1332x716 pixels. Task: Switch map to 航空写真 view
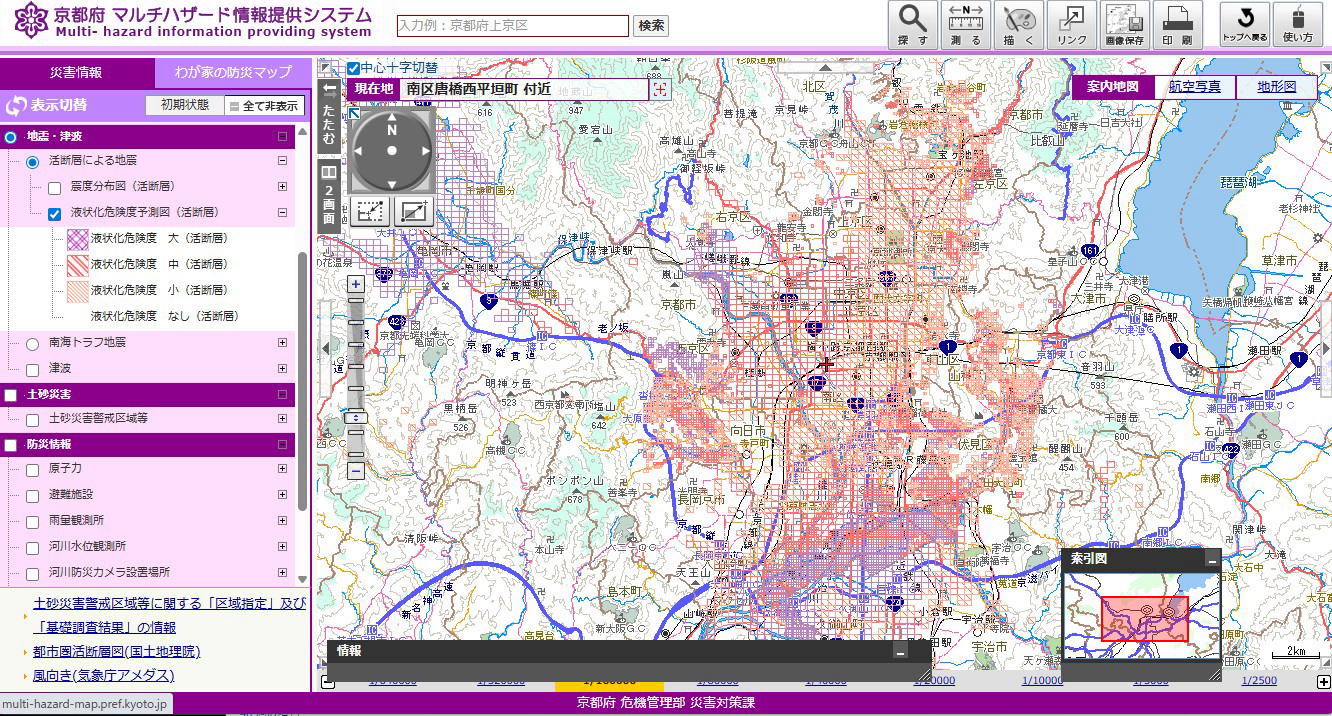click(x=1195, y=87)
